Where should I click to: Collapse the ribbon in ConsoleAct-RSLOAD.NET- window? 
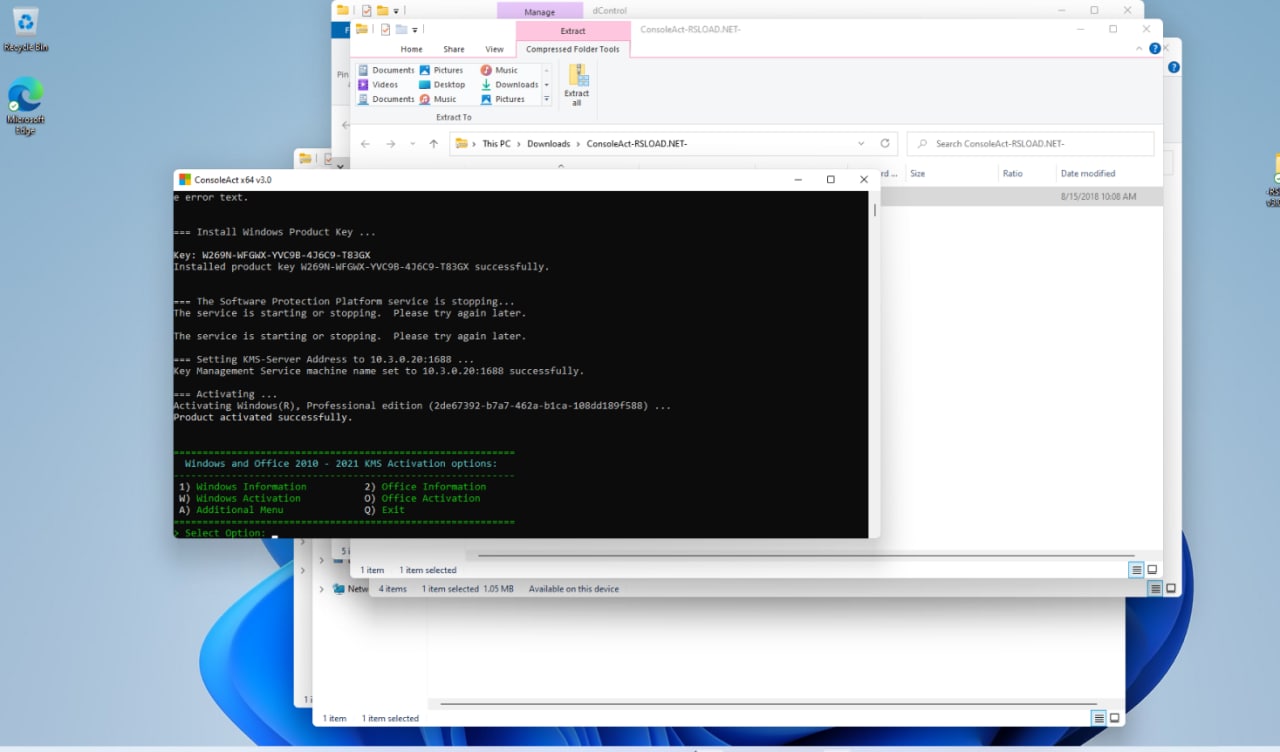[1140, 49]
